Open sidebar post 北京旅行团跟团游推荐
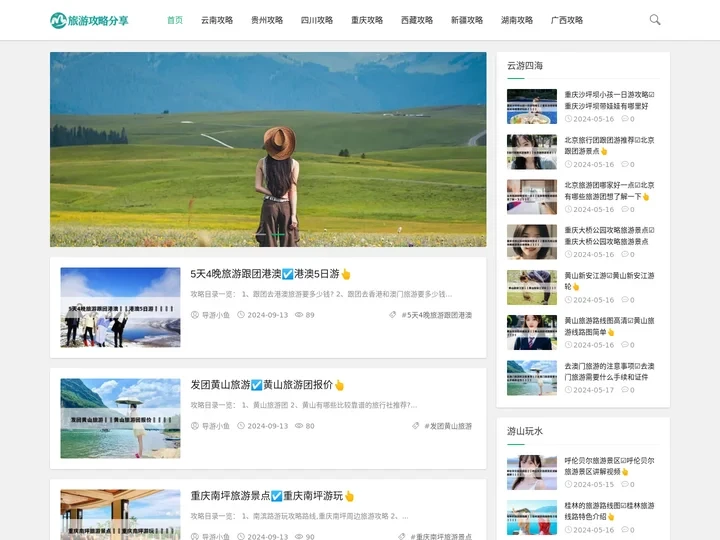 point(609,146)
